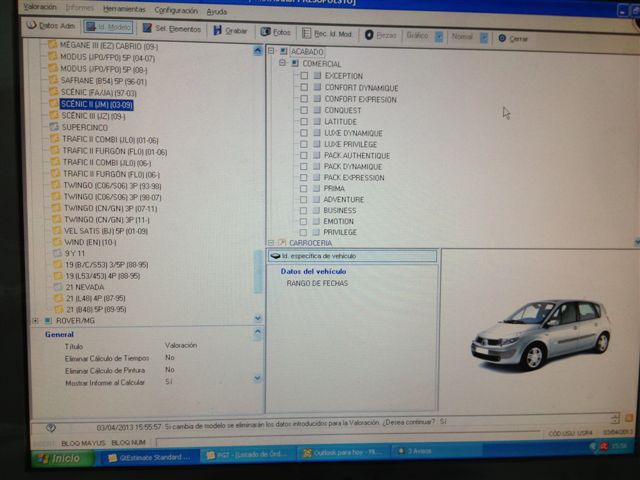
Task: Check the EXCEPTION checkbox
Action: coord(304,76)
